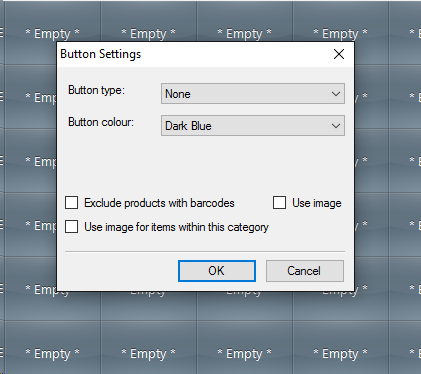
Task: Dismiss the dialog using the Cancel button
Action: (x=305, y=271)
